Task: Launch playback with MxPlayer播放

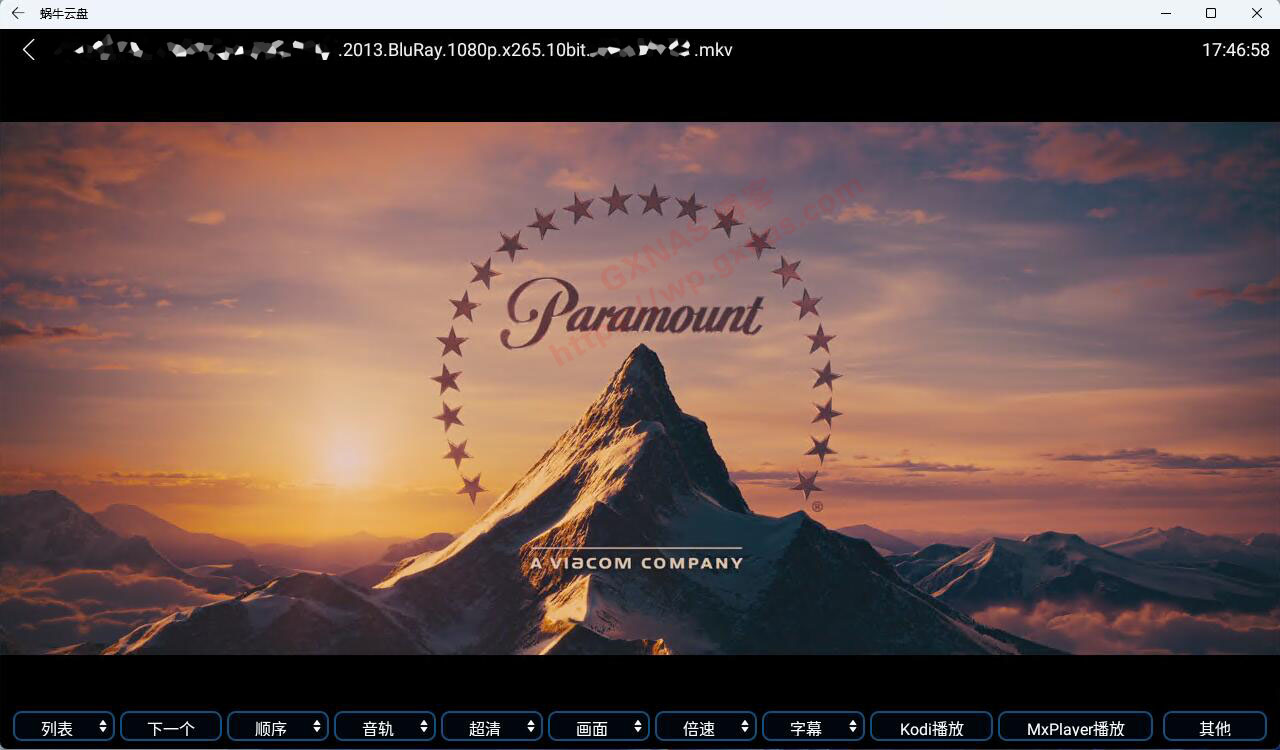Action: tap(1075, 728)
